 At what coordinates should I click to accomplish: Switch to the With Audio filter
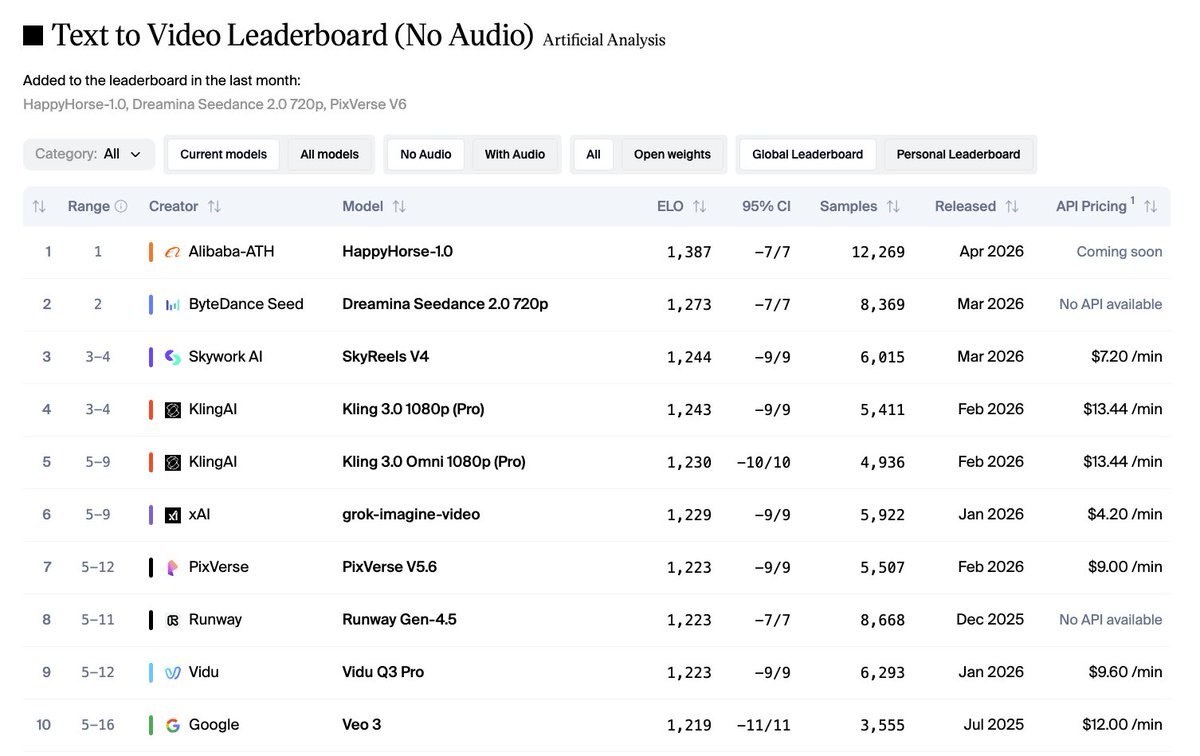click(x=514, y=154)
